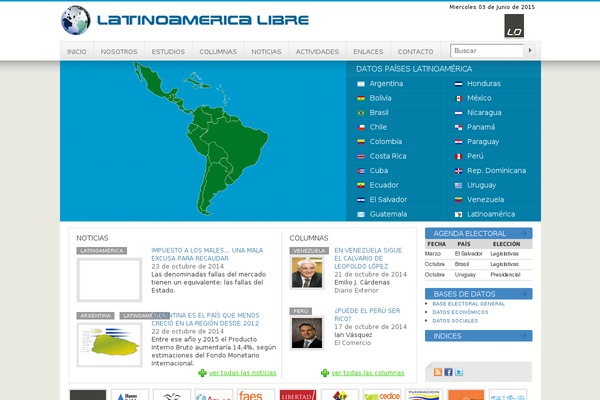Image resolution: width=600 pixels, height=400 pixels.
Task: Open Emilio J. Cárdenas columnist photo
Action: pos(307,273)
